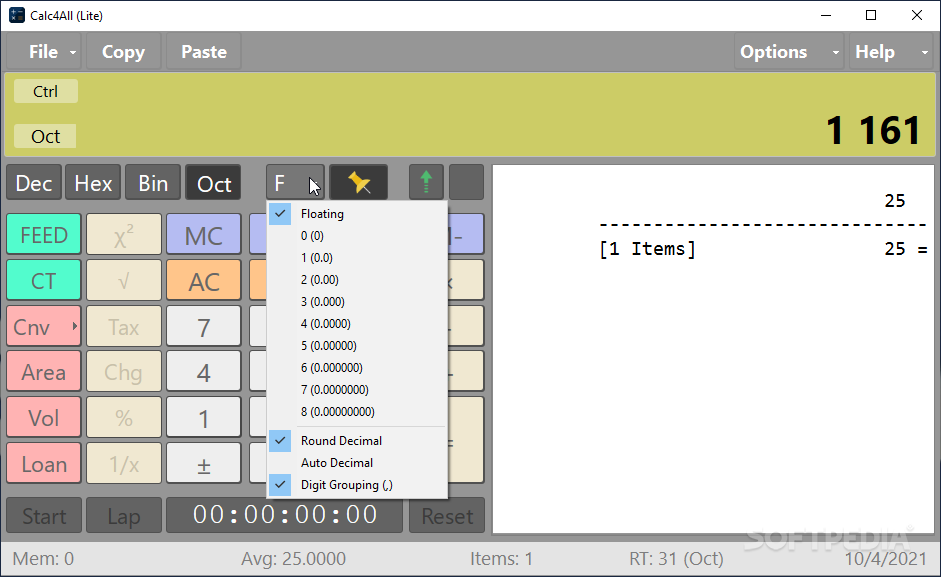The width and height of the screenshot is (941, 577).
Task: Switch to Dec number base
Action: tap(34, 183)
